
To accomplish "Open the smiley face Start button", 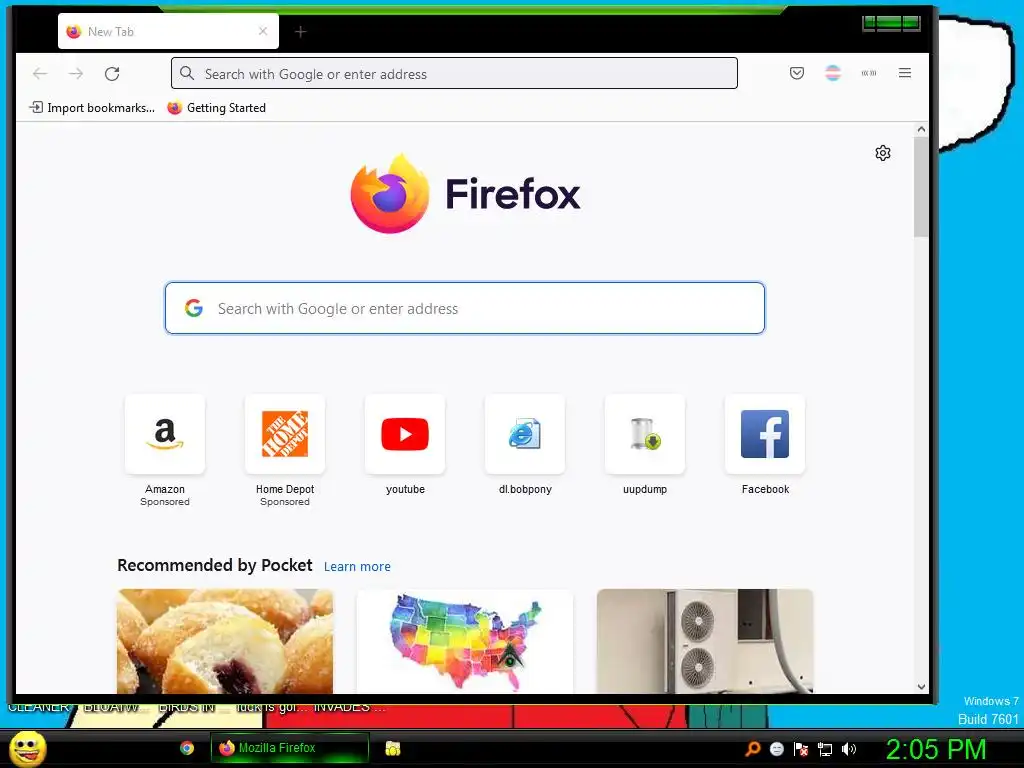I will coord(27,749).
